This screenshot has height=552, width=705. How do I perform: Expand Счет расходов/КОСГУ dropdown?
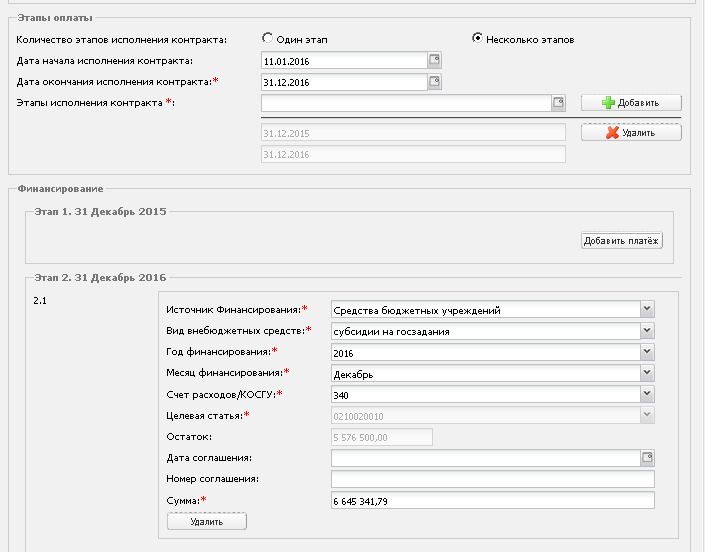(x=647, y=394)
